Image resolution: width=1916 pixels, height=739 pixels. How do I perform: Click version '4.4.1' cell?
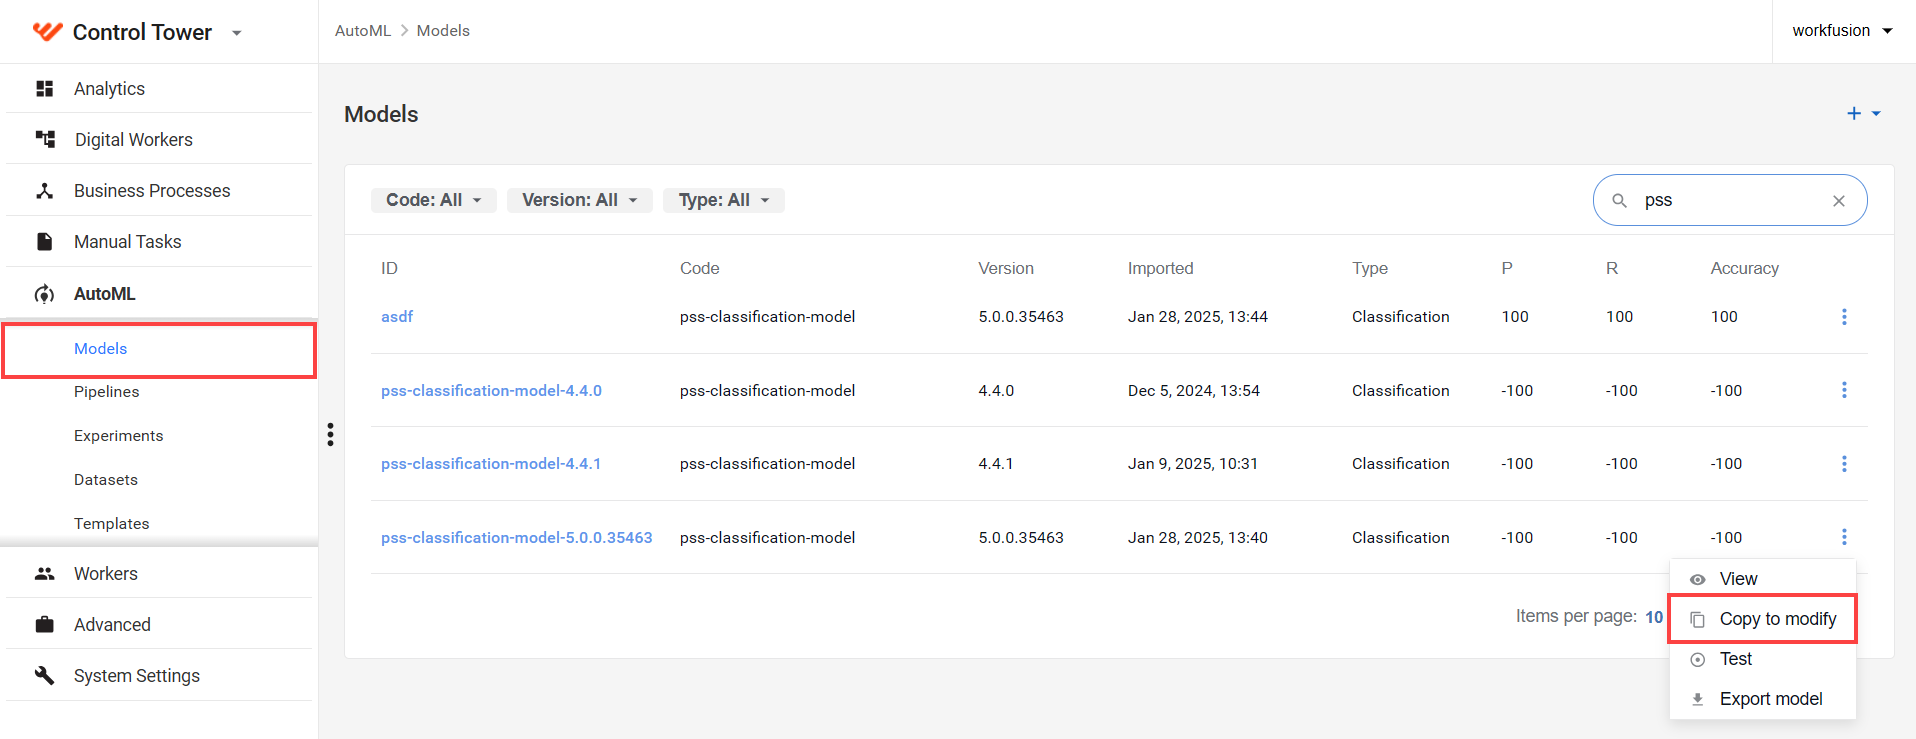[996, 464]
